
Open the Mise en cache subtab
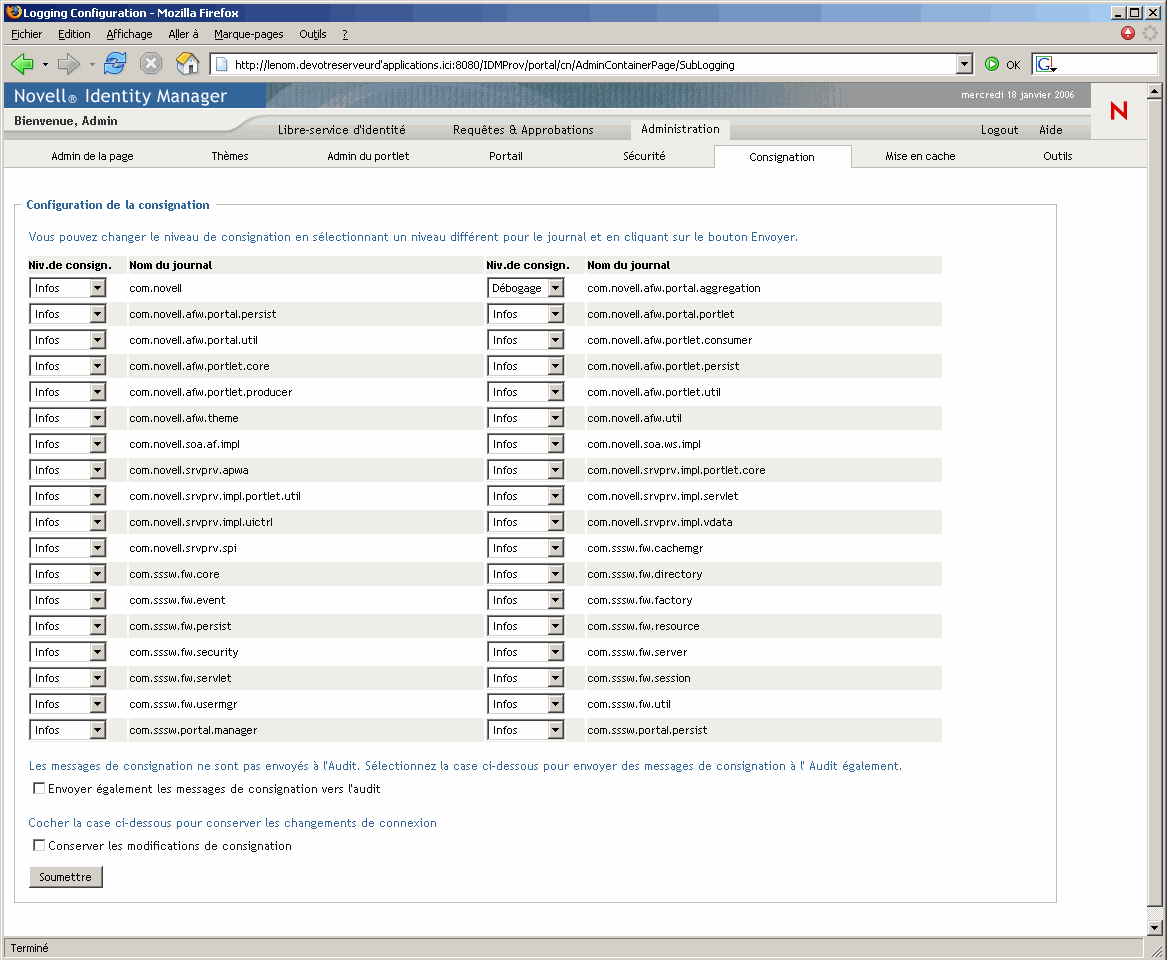click(x=921, y=156)
